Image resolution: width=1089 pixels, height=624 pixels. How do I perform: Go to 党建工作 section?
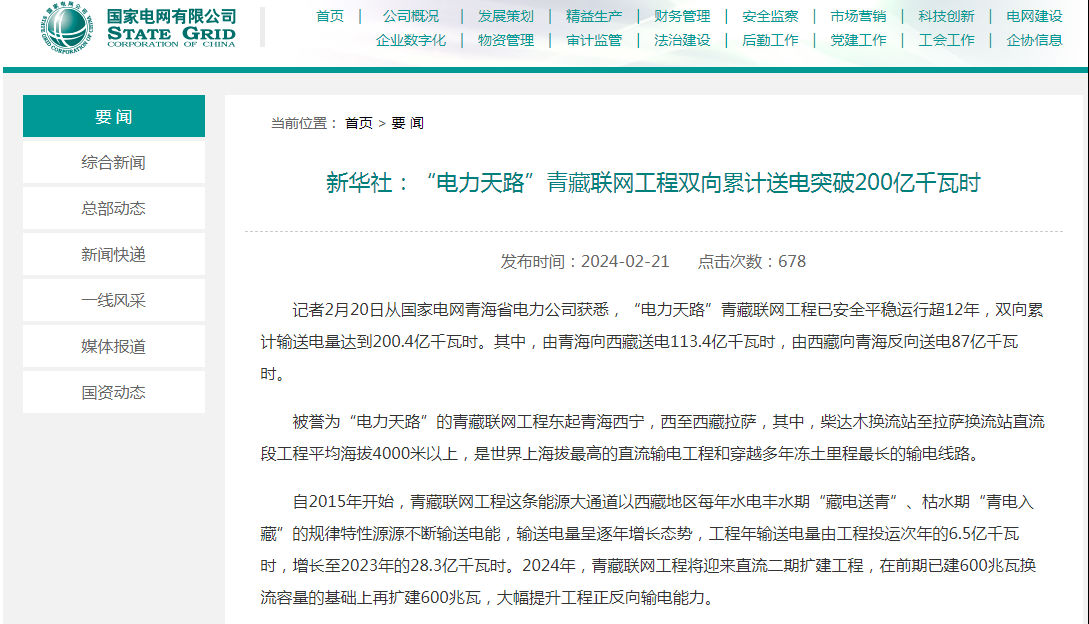point(858,40)
